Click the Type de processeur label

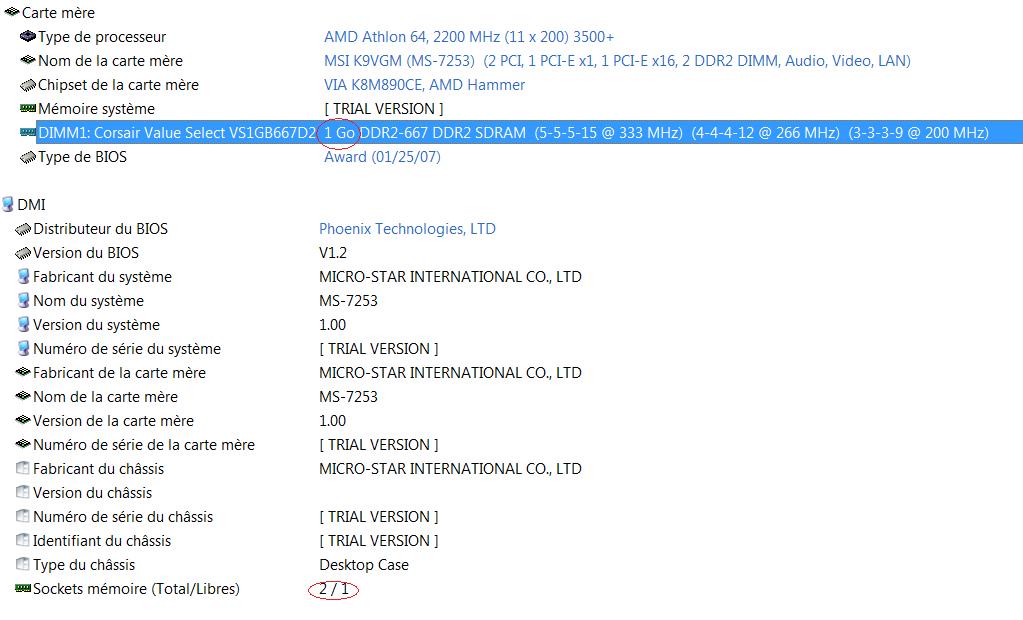pyautogui.click(x=102, y=37)
